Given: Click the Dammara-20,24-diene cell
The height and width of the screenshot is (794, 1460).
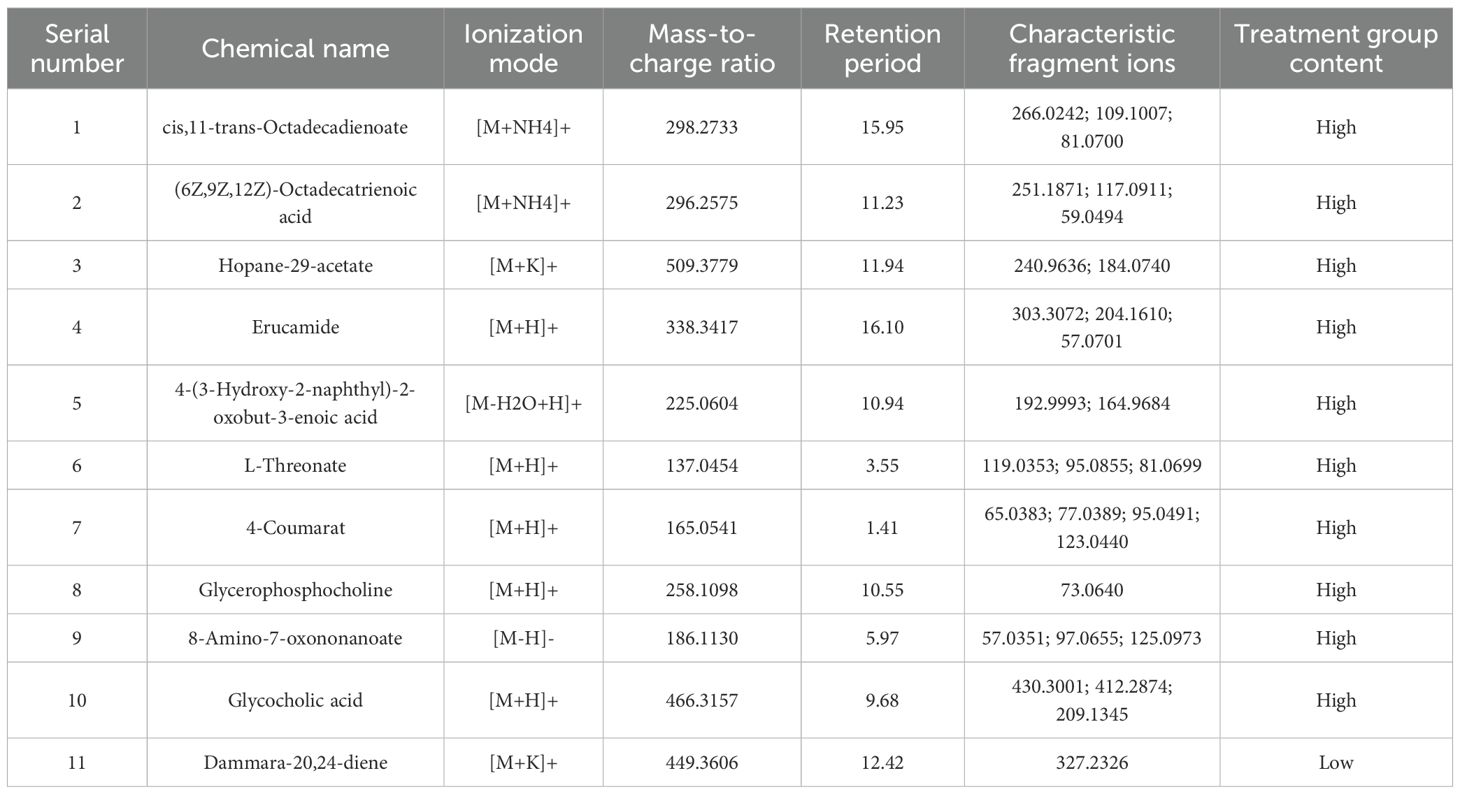Looking at the screenshot, I should coord(295,762).
